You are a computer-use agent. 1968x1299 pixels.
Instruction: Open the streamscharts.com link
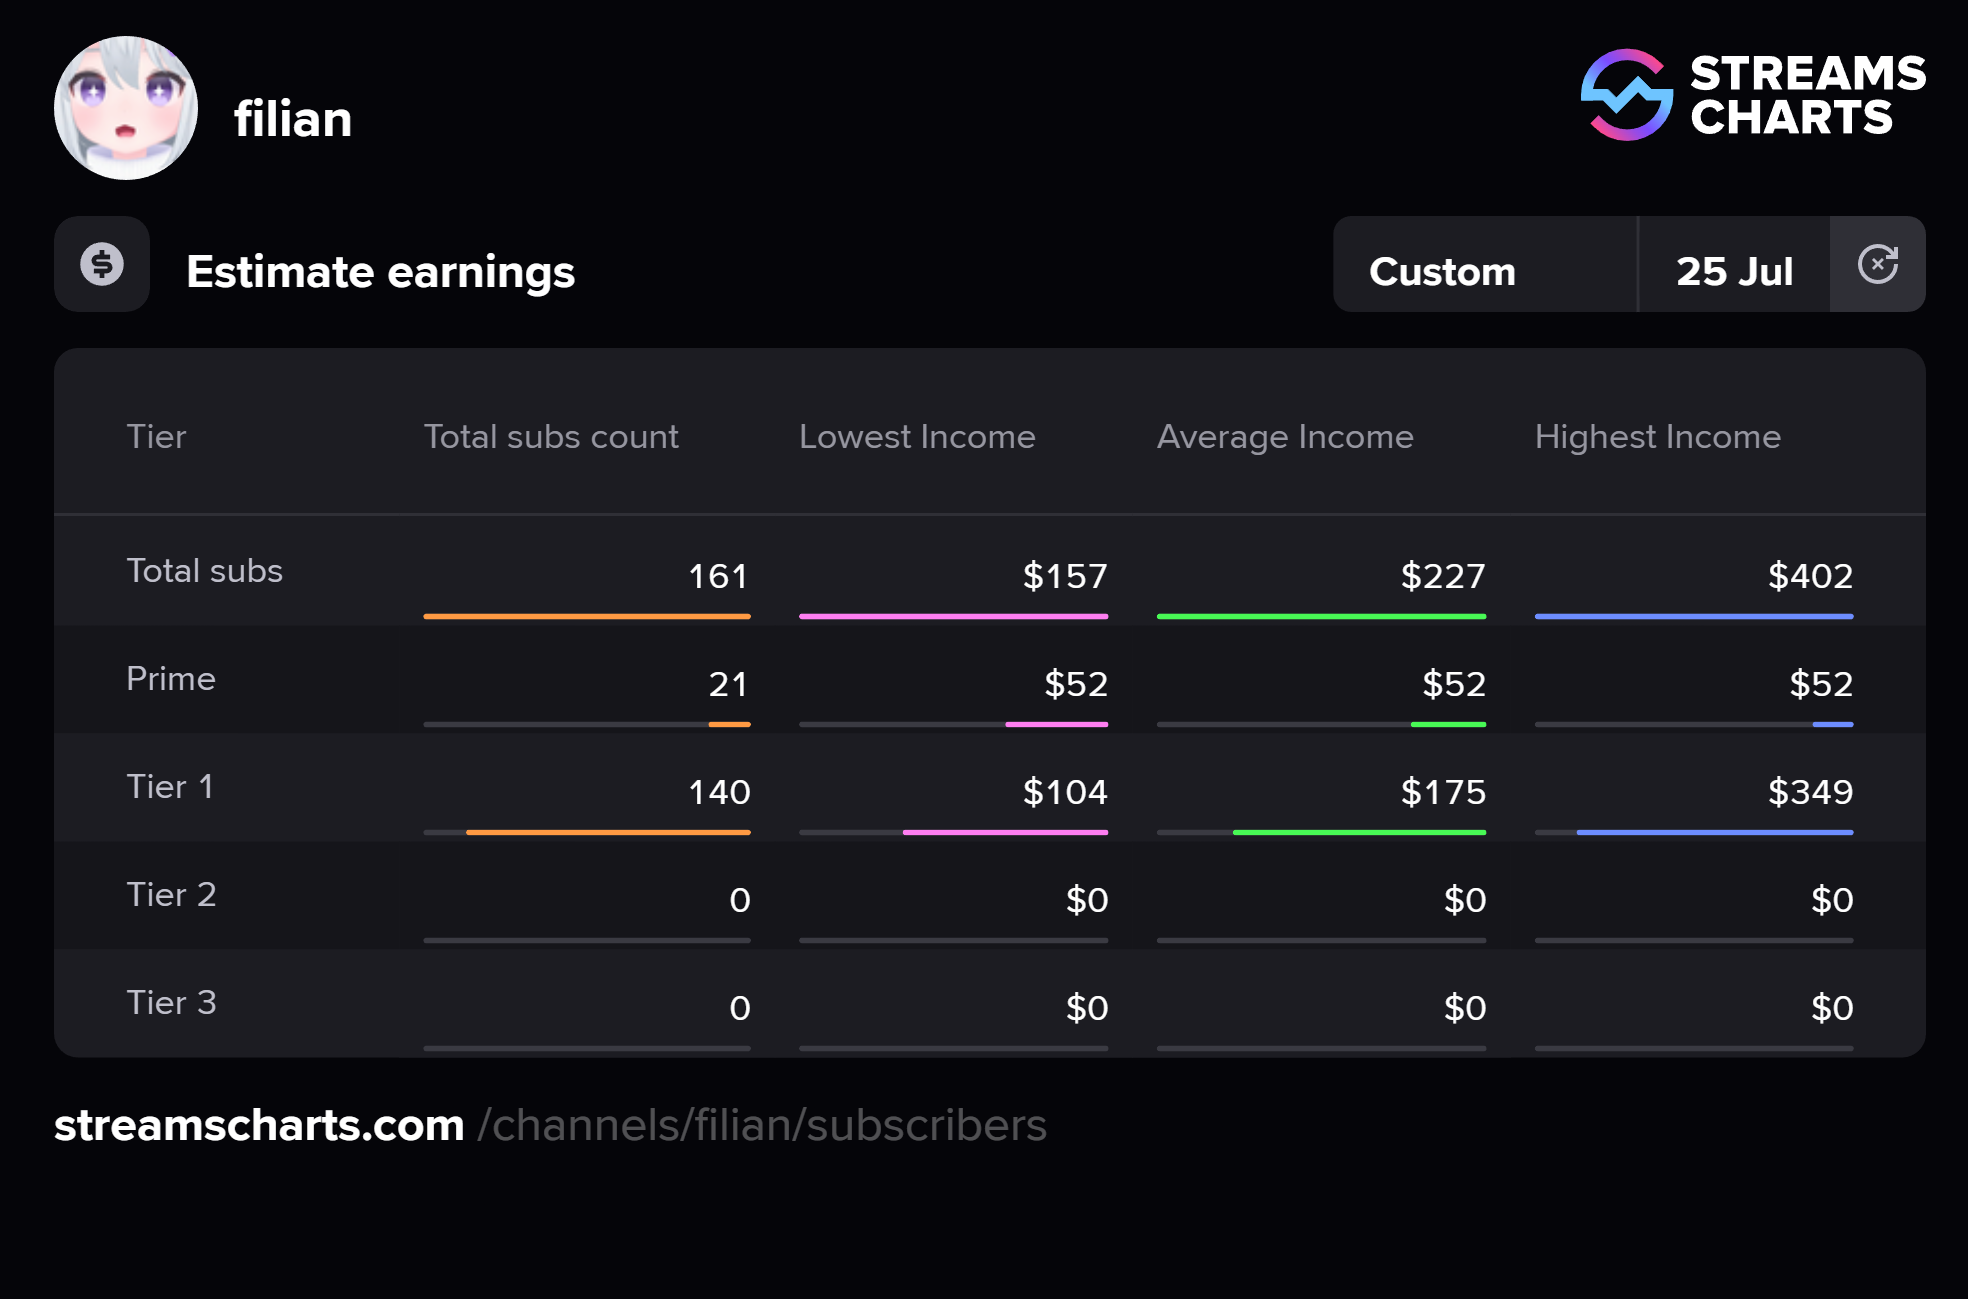[x=259, y=1125]
